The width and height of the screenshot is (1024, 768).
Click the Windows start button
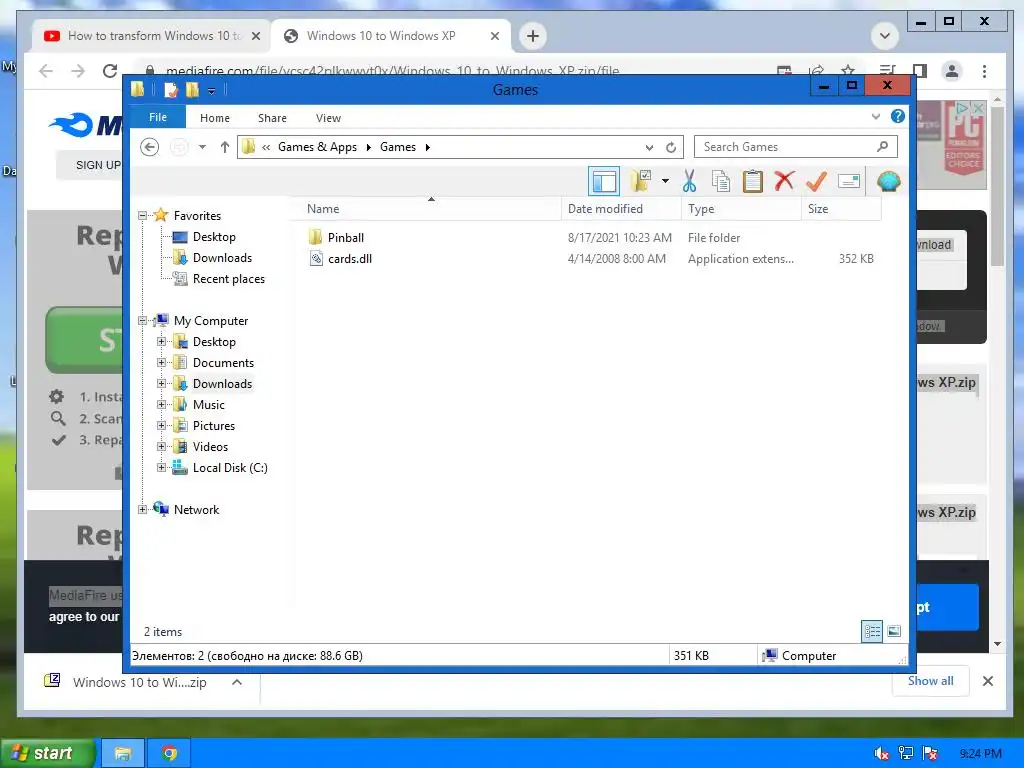[x=46, y=753]
